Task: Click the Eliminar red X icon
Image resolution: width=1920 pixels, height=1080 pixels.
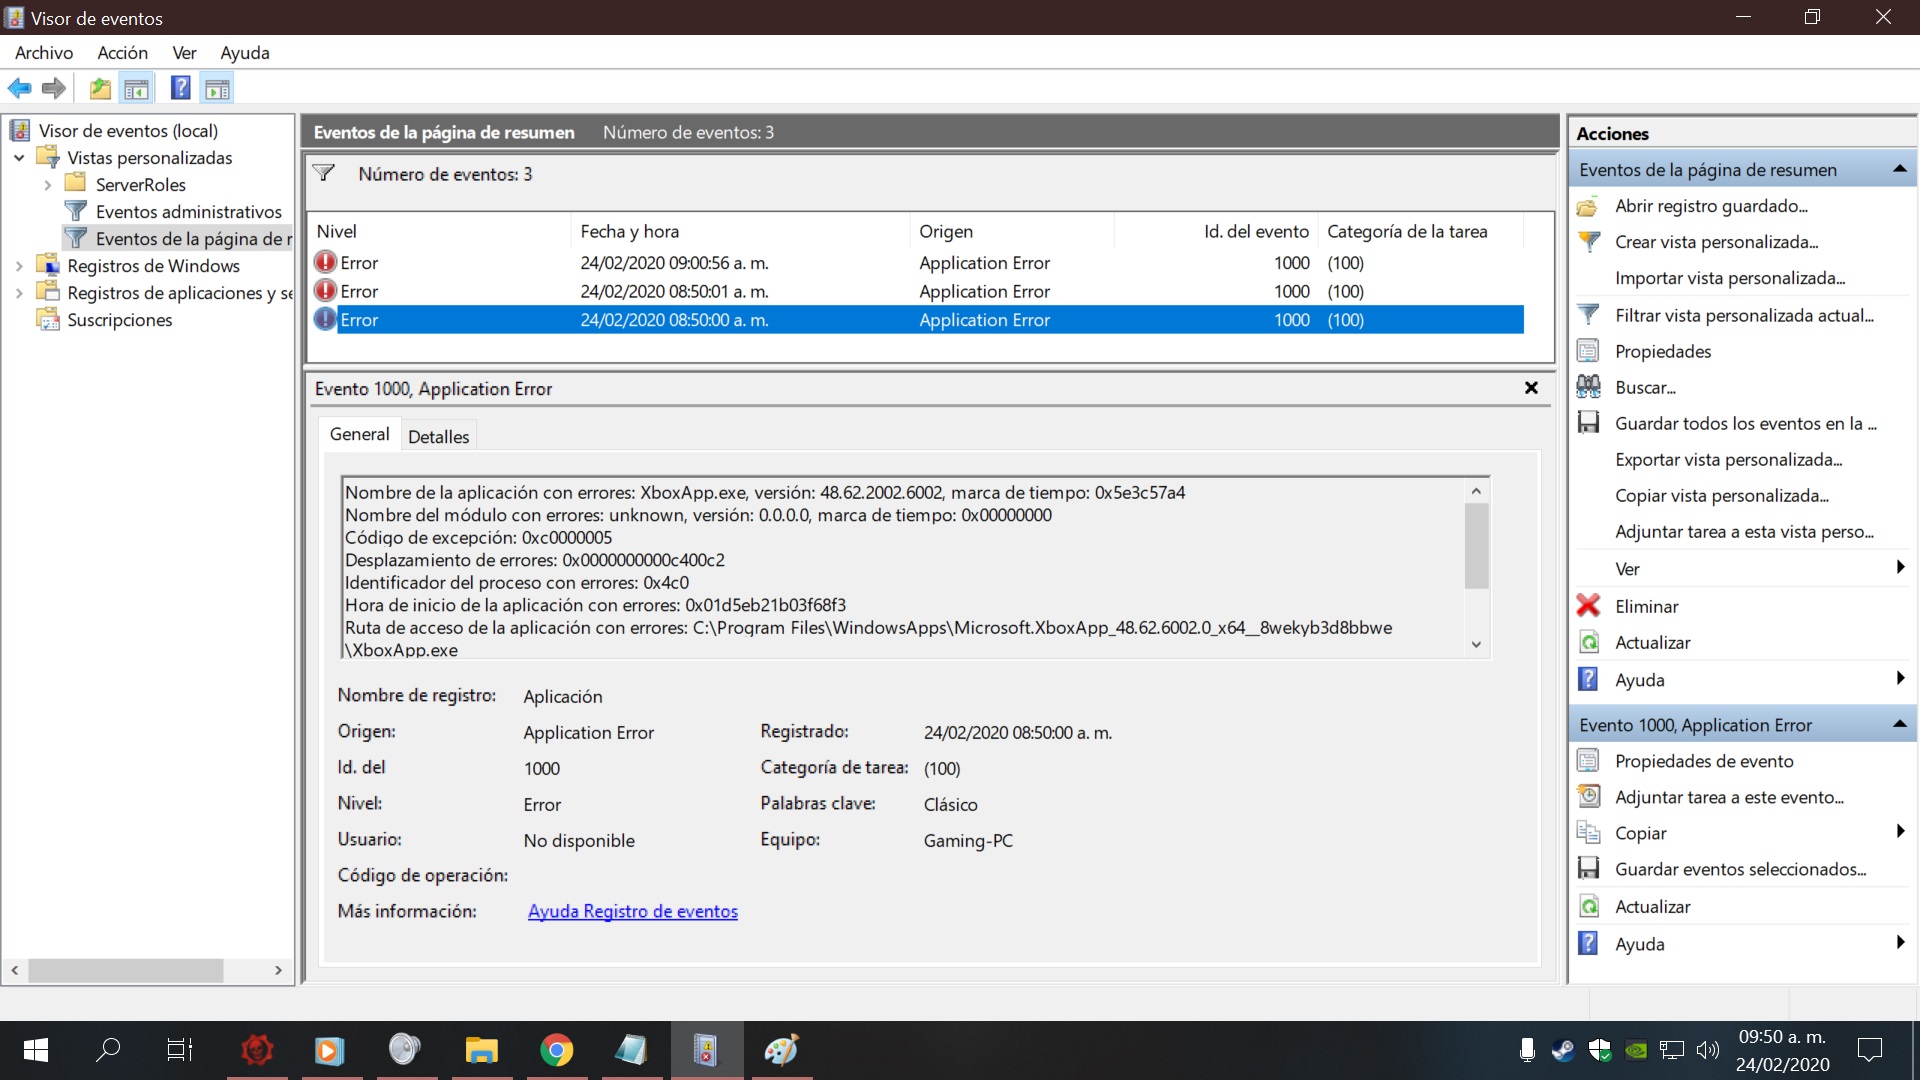Action: coord(1588,606)
